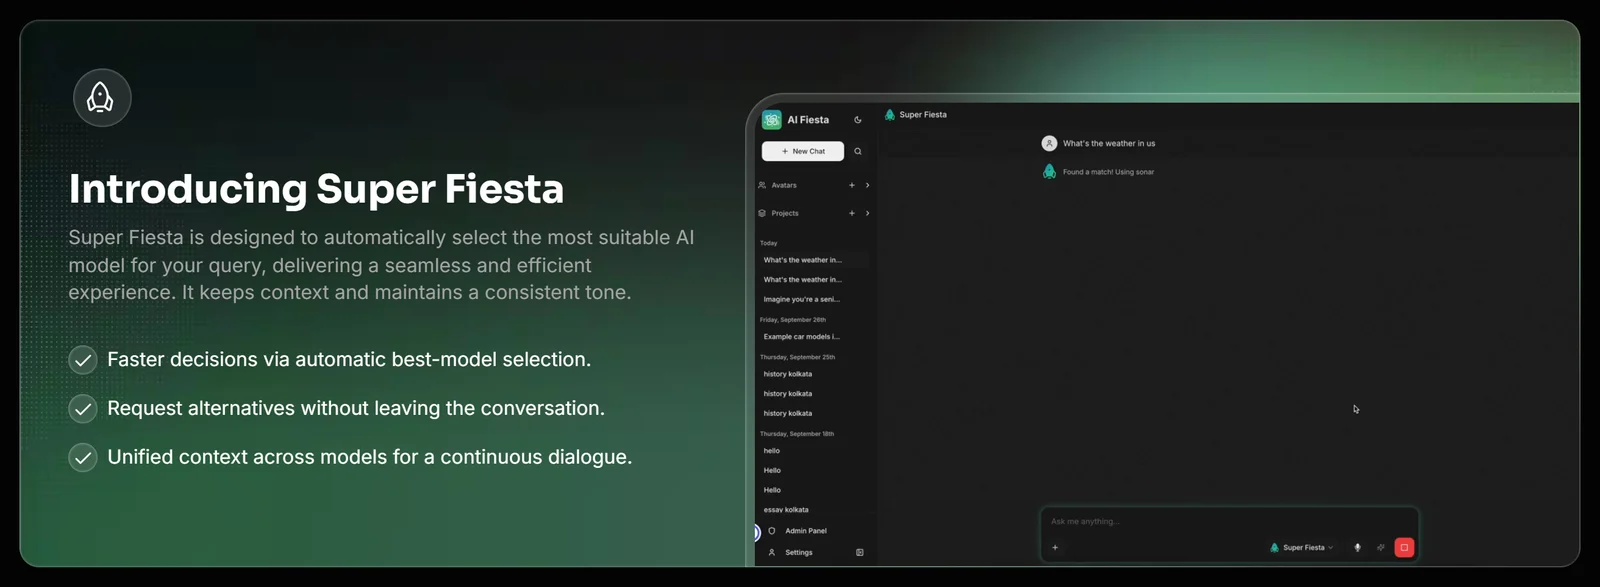1600x587 pixels.
Task: Stop the response with the red button
Action: coord(1404,547)
